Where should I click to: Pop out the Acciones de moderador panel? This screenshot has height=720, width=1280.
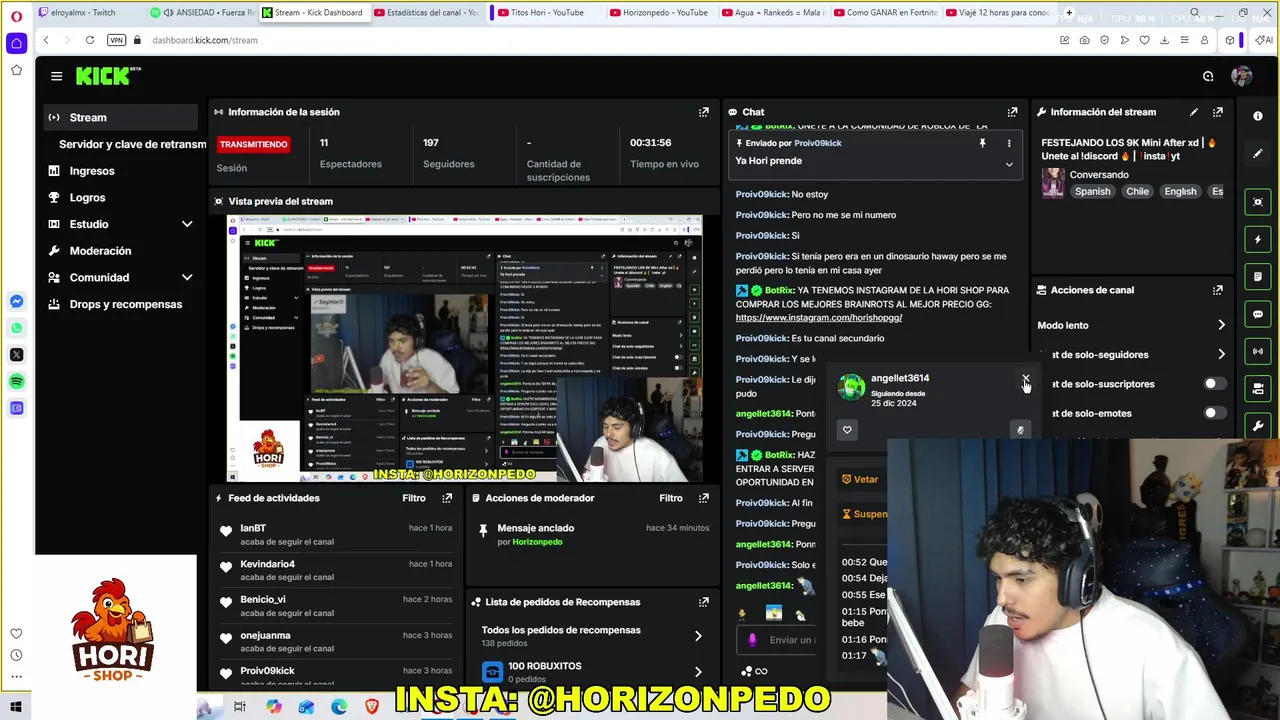click(x=703, y=498)
